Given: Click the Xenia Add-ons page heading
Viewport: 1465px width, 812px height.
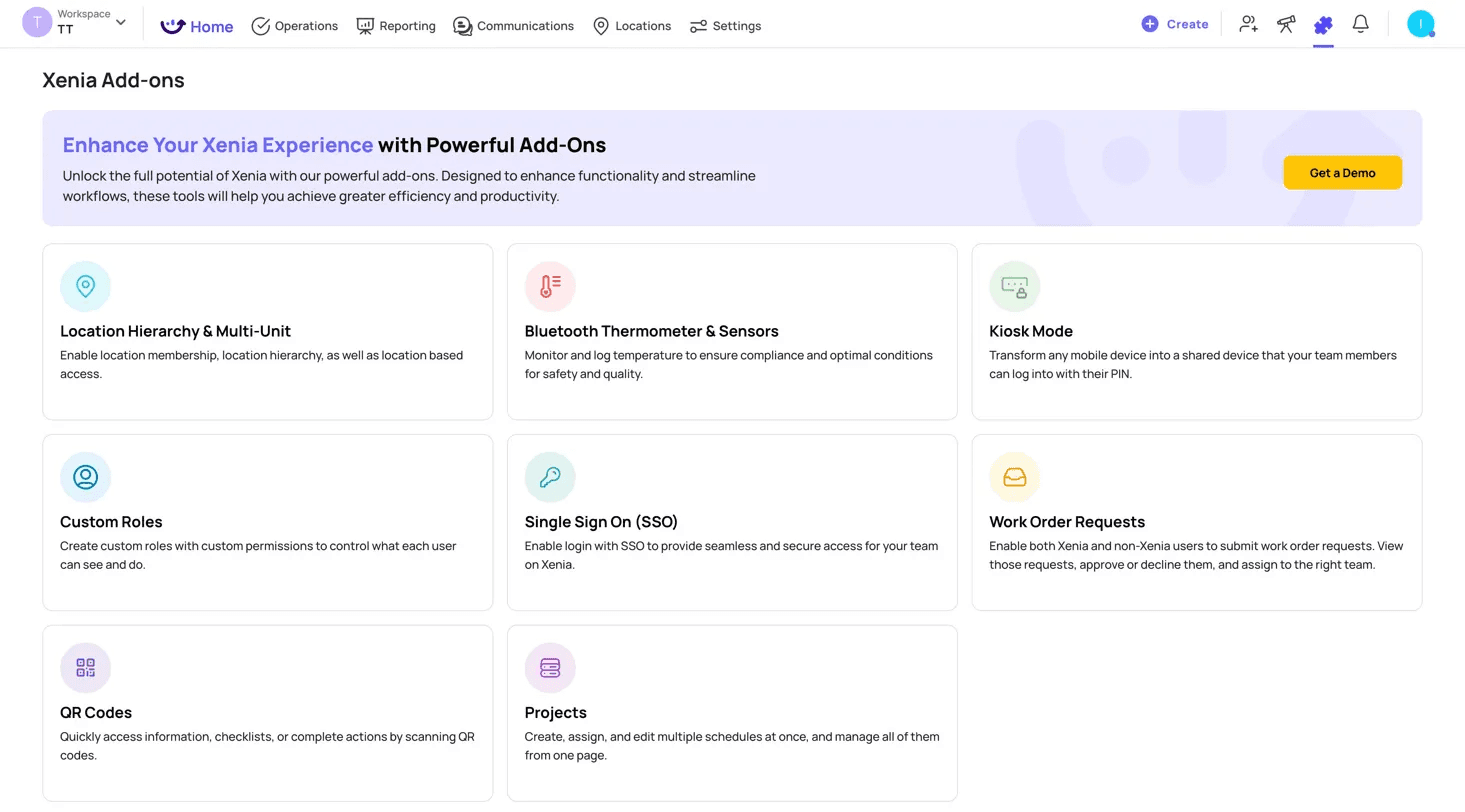Looking at the screenshot, I should click(x=113, y=80).
